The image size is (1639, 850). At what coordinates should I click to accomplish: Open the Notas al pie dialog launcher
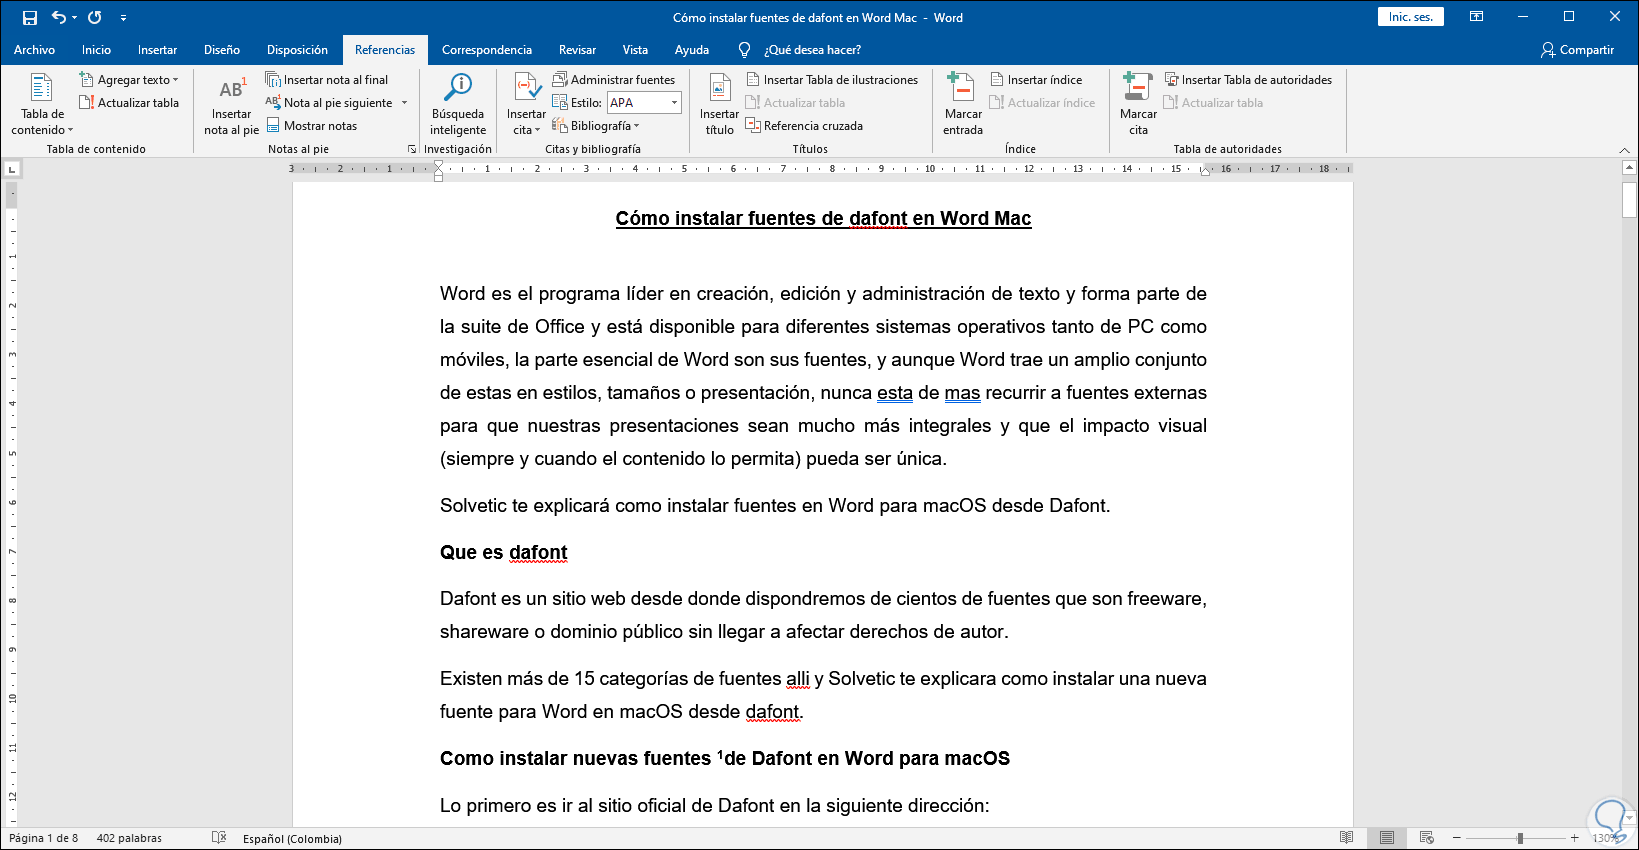pyautogui.click(x=412, y=149)
